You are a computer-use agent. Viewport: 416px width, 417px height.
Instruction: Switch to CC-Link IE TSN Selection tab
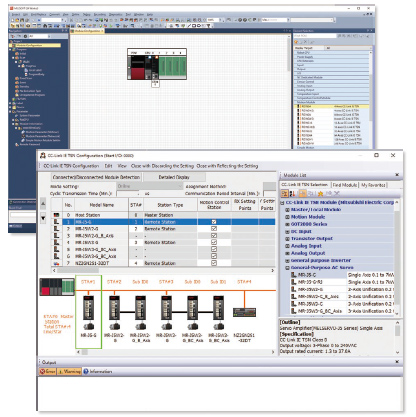click(x=304, y=185)
